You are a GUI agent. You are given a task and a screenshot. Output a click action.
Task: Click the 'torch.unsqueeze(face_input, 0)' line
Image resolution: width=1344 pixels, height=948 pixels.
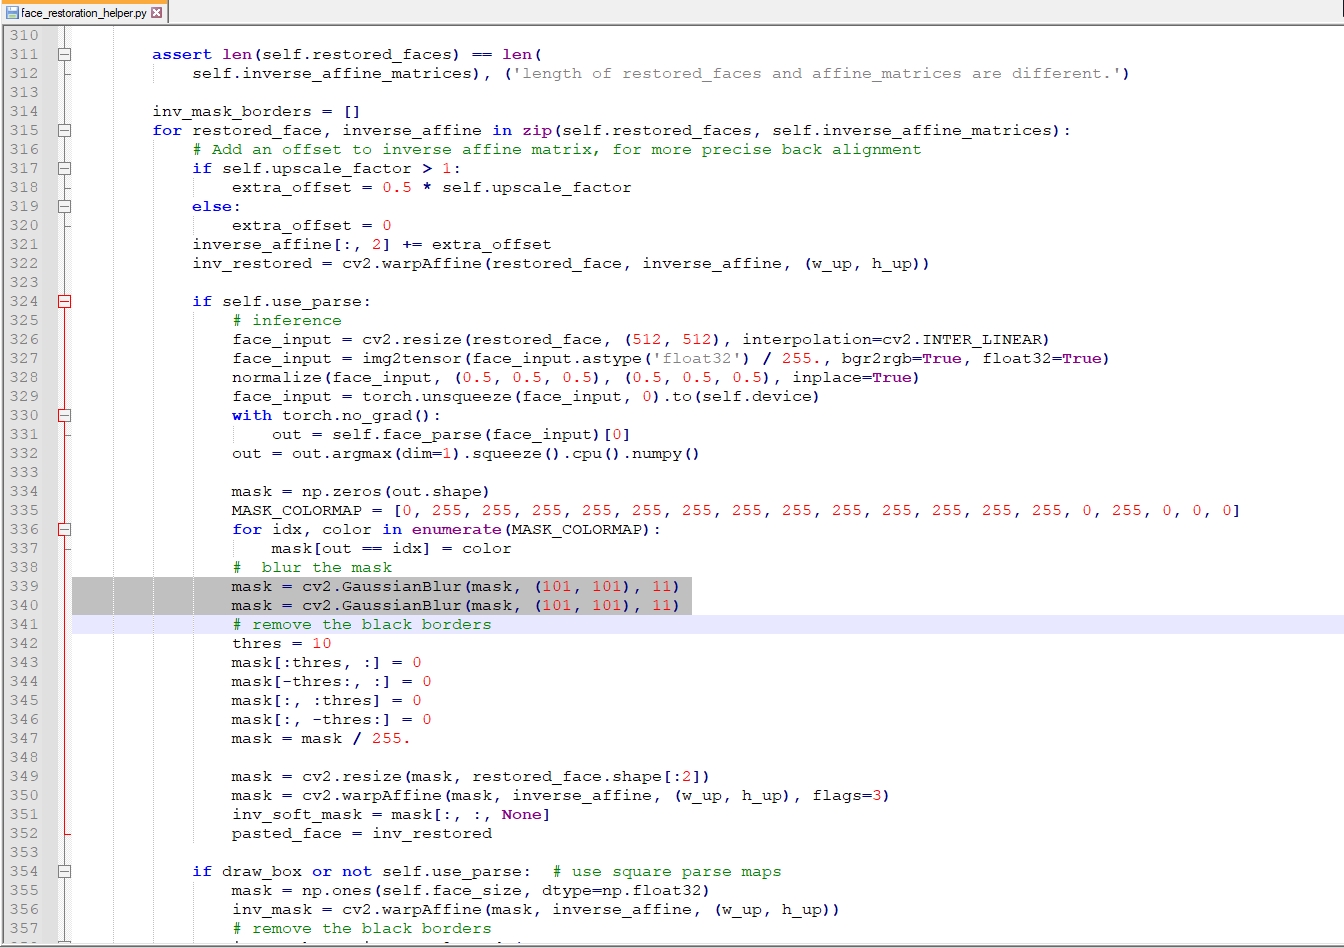(526, 397)
